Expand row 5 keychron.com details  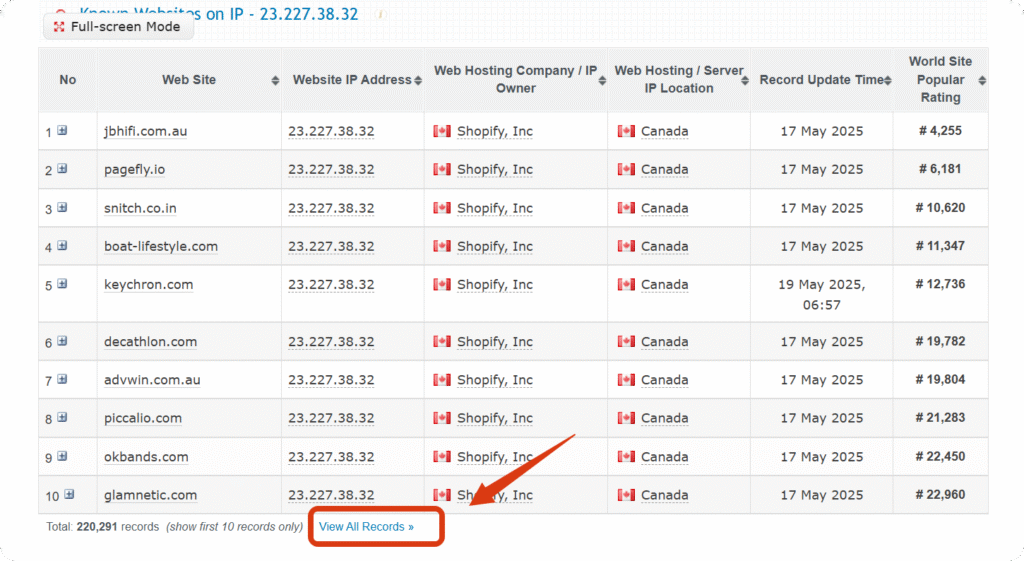click(x=62, y=284)
